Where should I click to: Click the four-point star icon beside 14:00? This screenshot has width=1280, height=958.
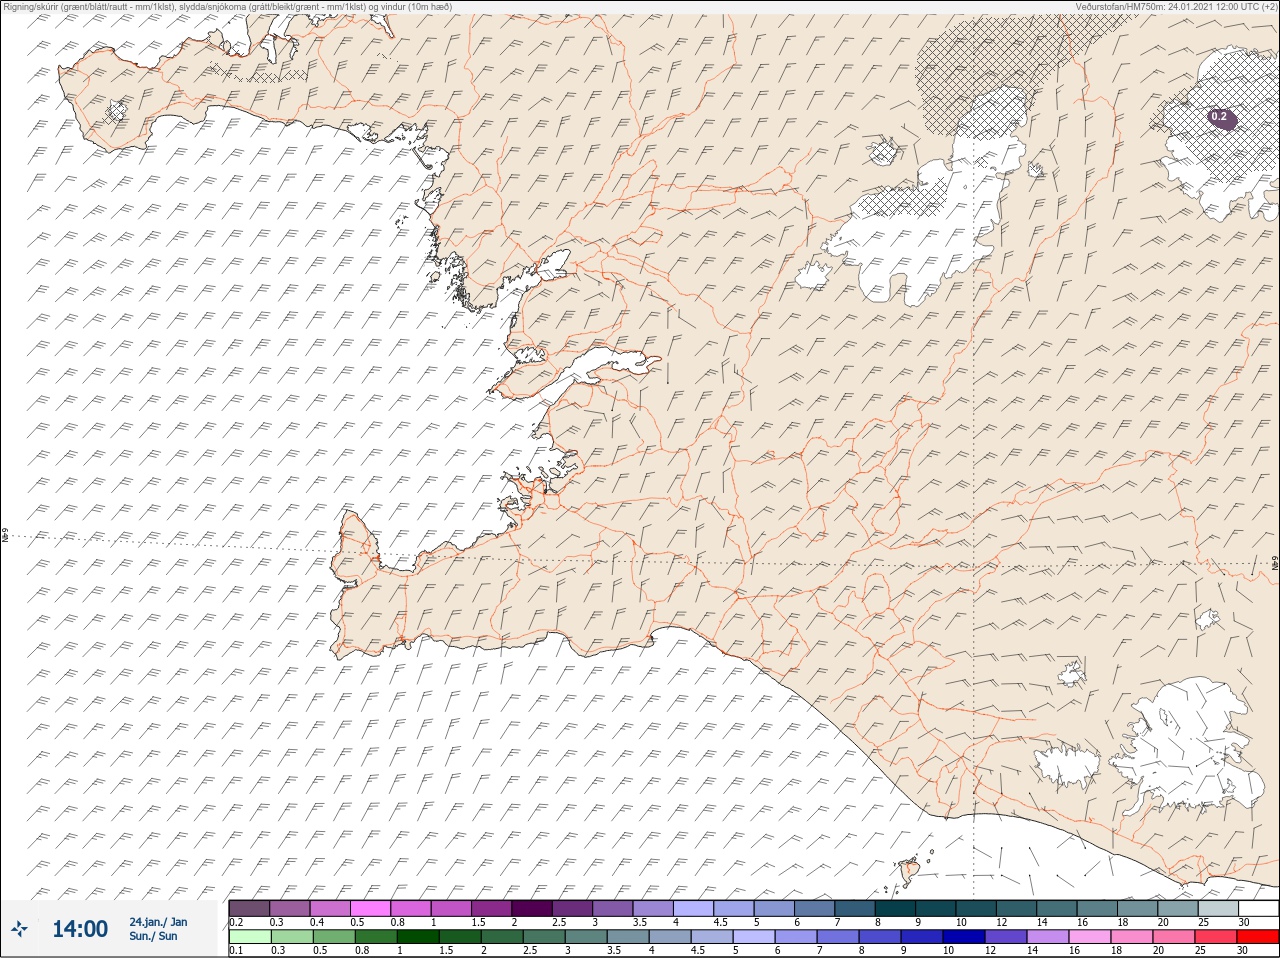[x=20, y=929]
